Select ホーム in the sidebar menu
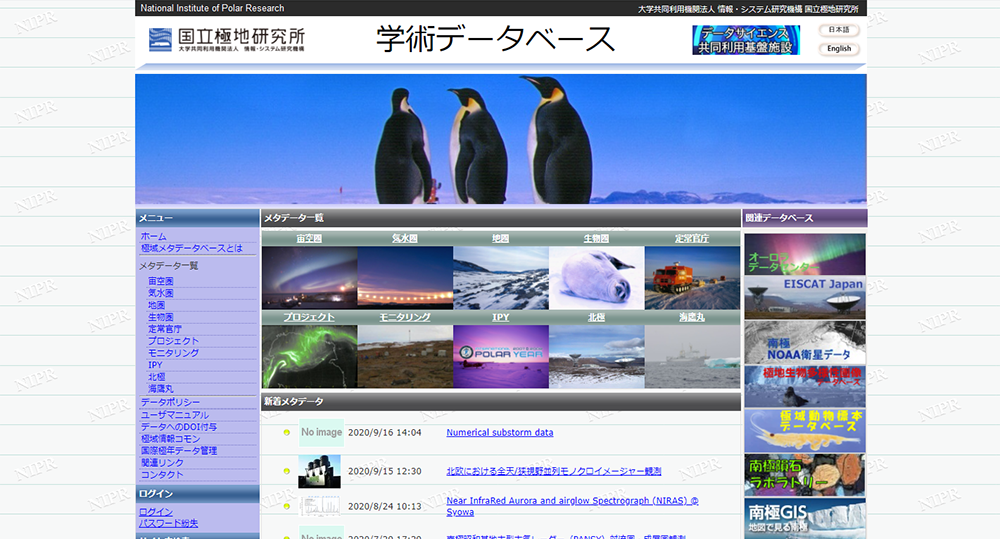 (x=153, y=236)
